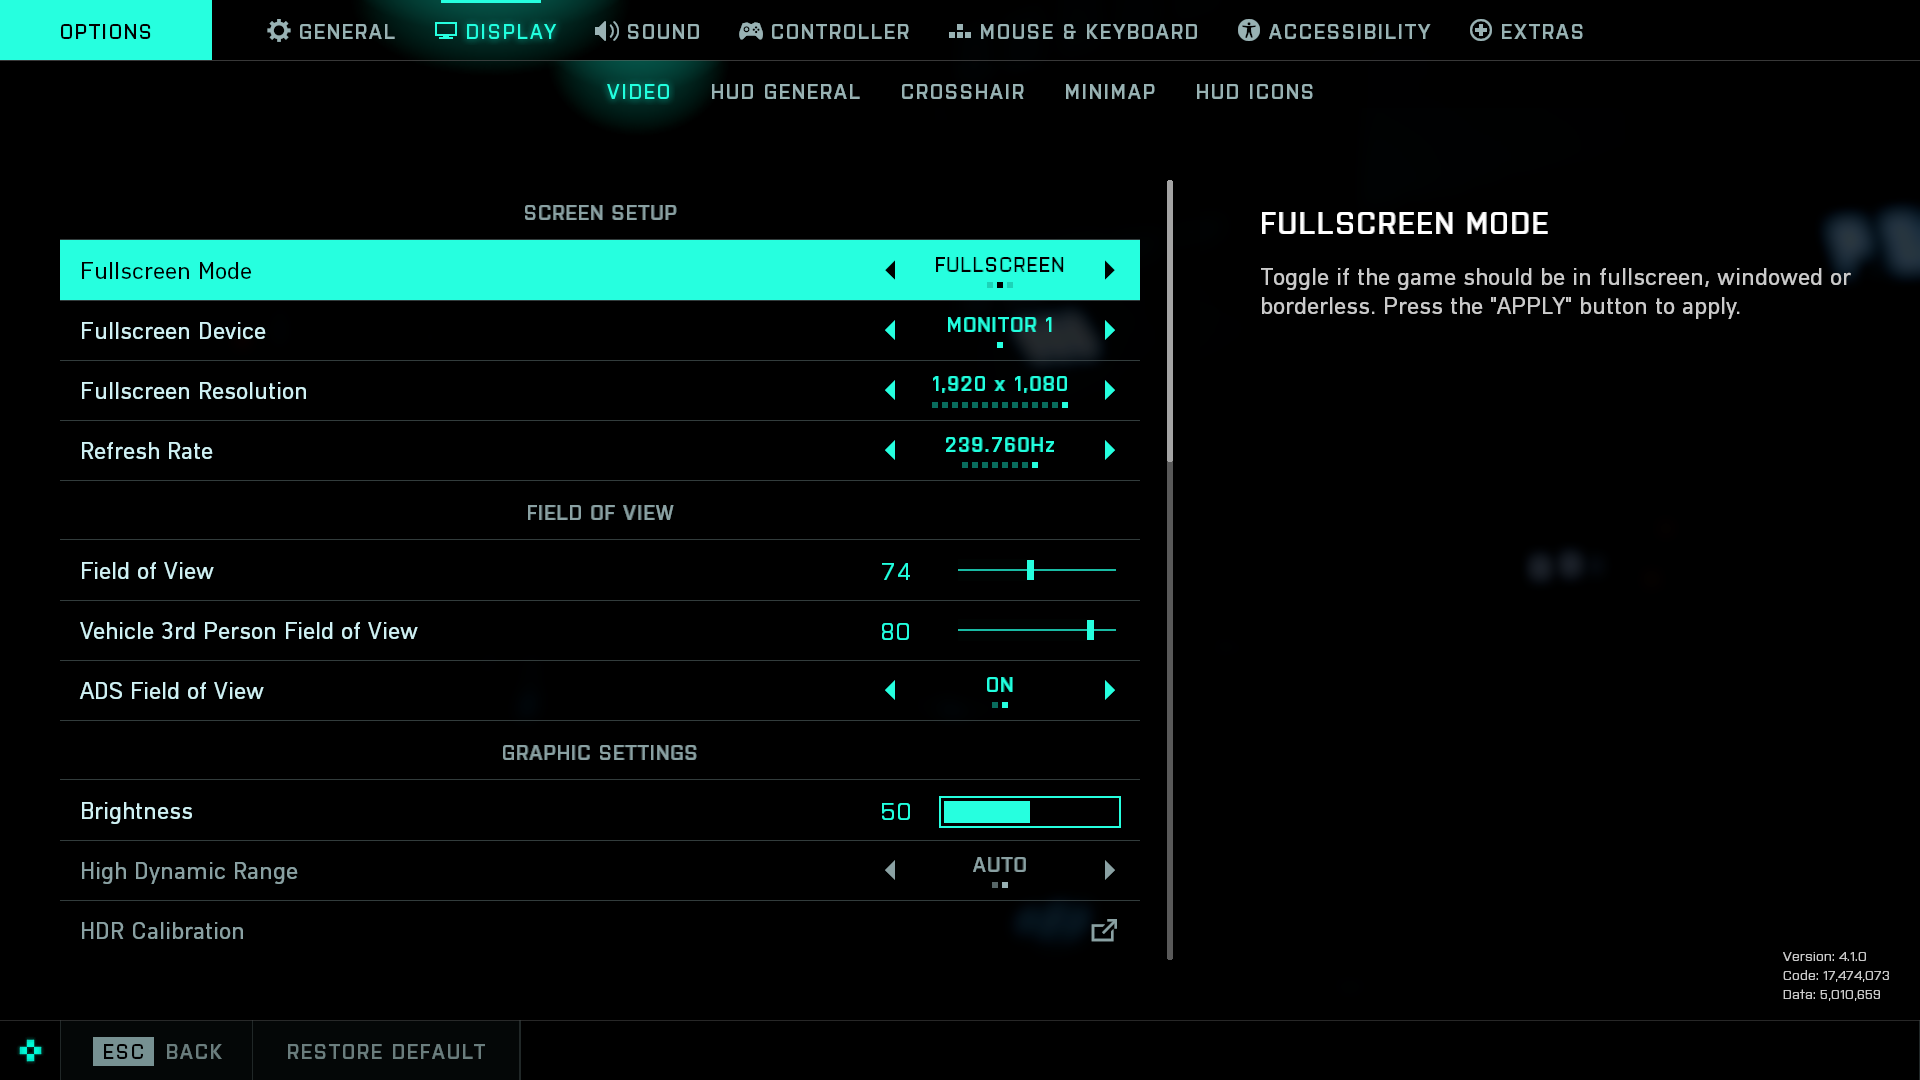Click the Accessibility icon
The height and width of the screenshot is (1080, 1920).
point(1247,31)
